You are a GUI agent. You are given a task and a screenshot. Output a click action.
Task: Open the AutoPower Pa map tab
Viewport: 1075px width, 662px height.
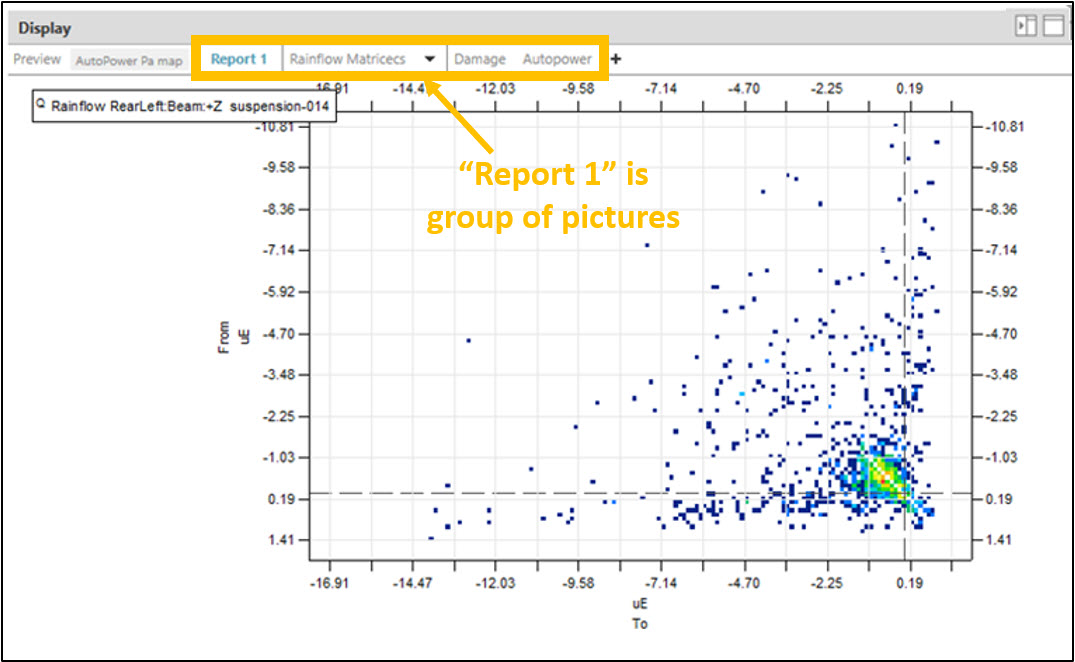129,60
